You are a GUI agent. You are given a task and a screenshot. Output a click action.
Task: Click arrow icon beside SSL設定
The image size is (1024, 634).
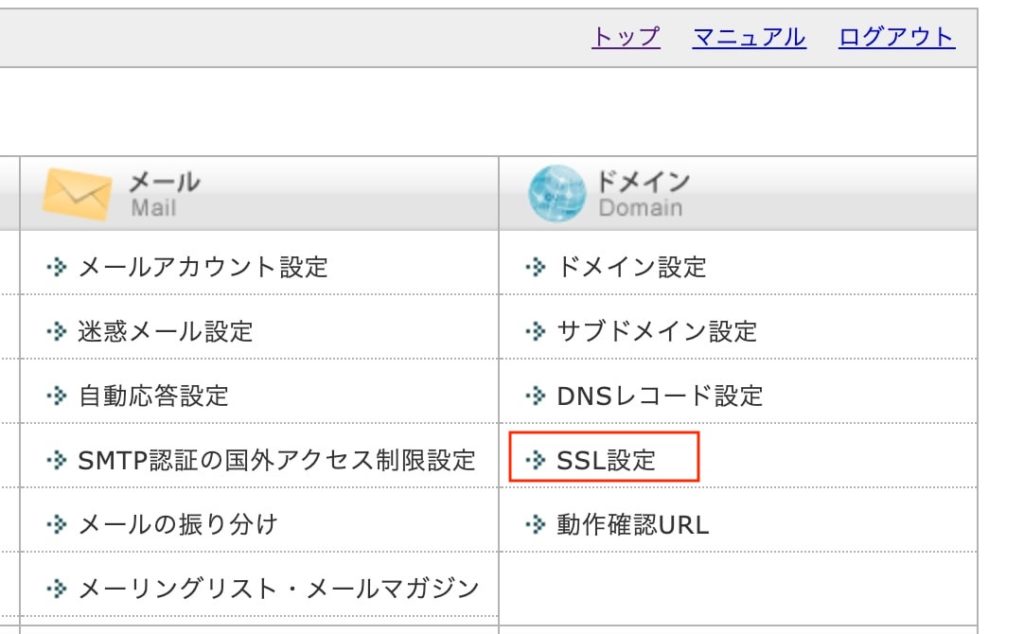536,460
